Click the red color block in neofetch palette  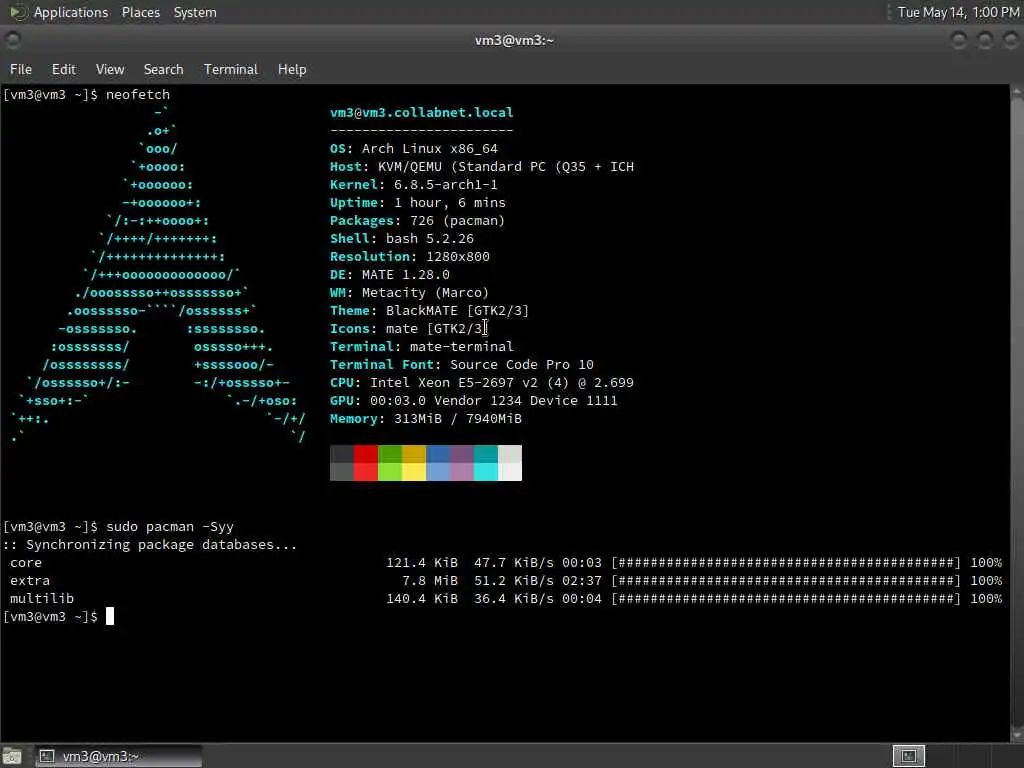click(366, 463)
